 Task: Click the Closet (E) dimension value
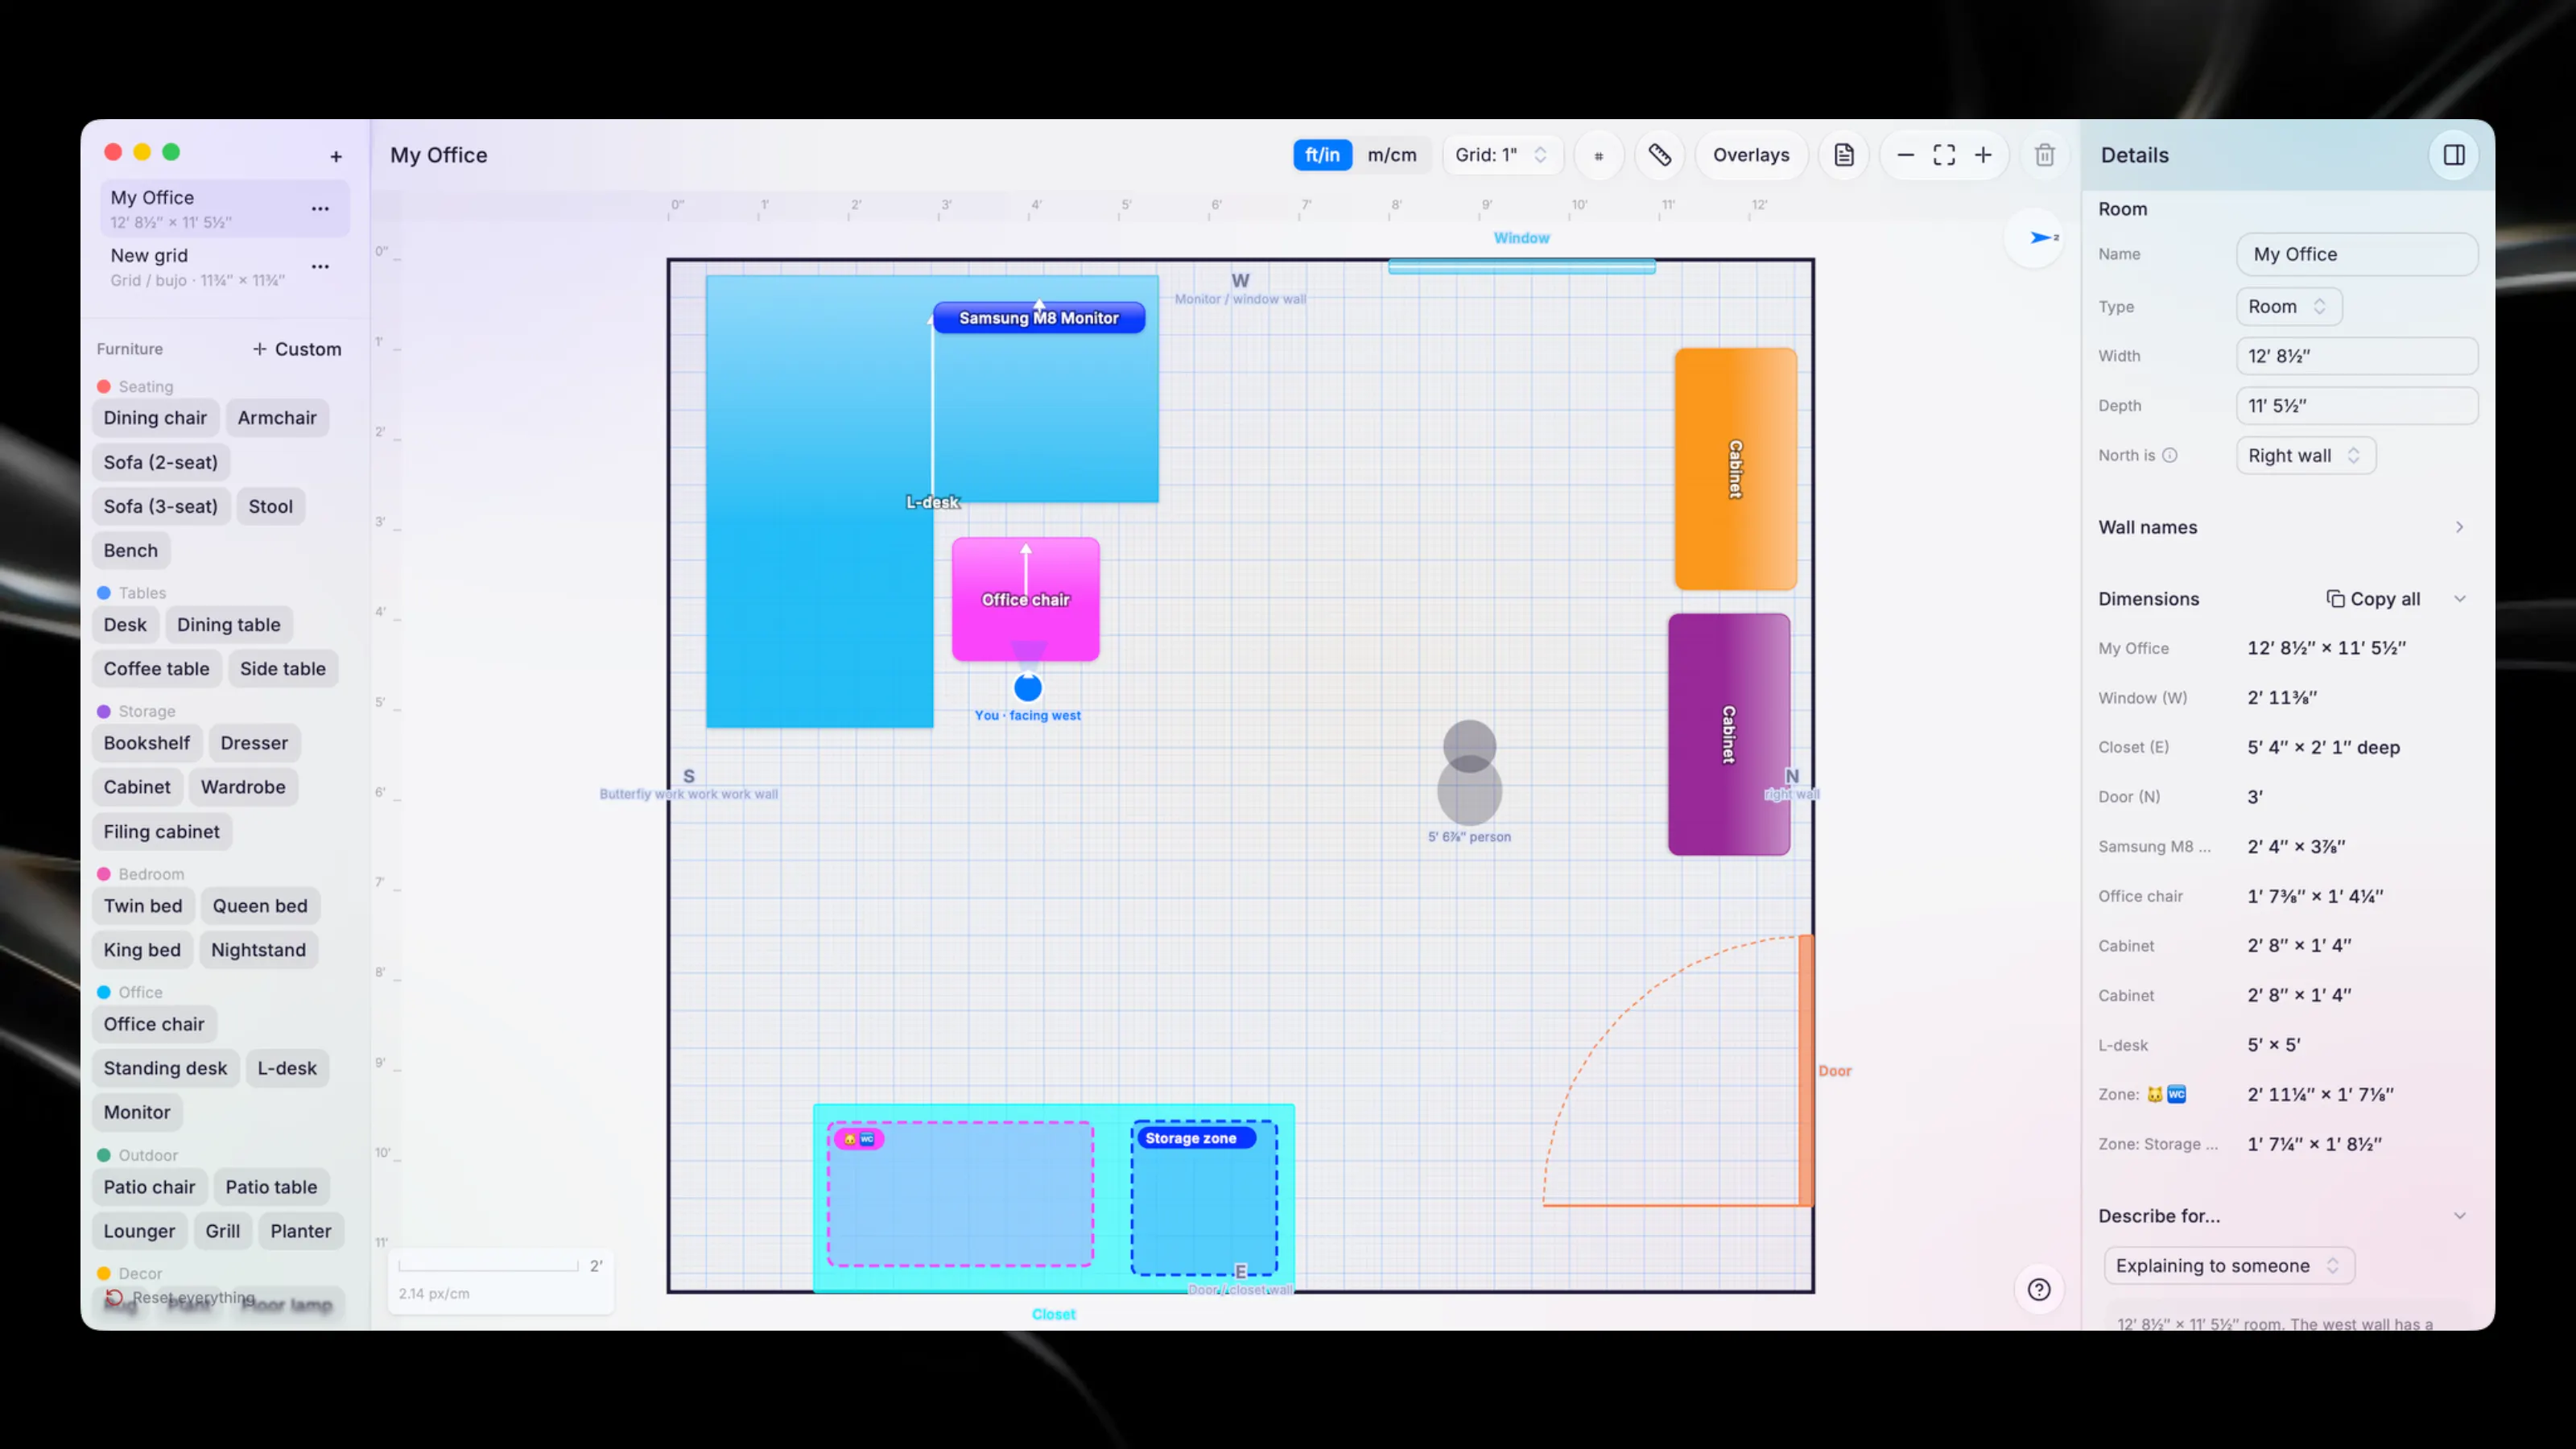click(x=2324, y=748)
